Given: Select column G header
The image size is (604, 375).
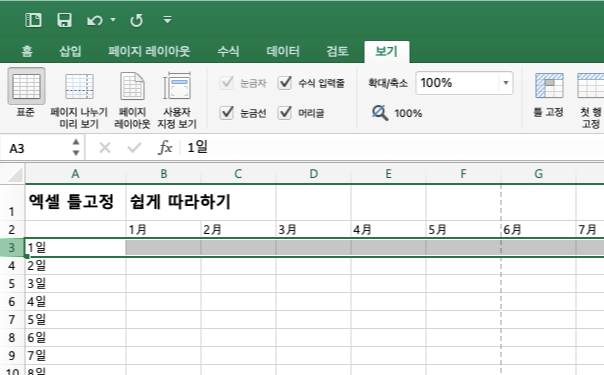Looking at the screenshot, I should click(539, 174).
